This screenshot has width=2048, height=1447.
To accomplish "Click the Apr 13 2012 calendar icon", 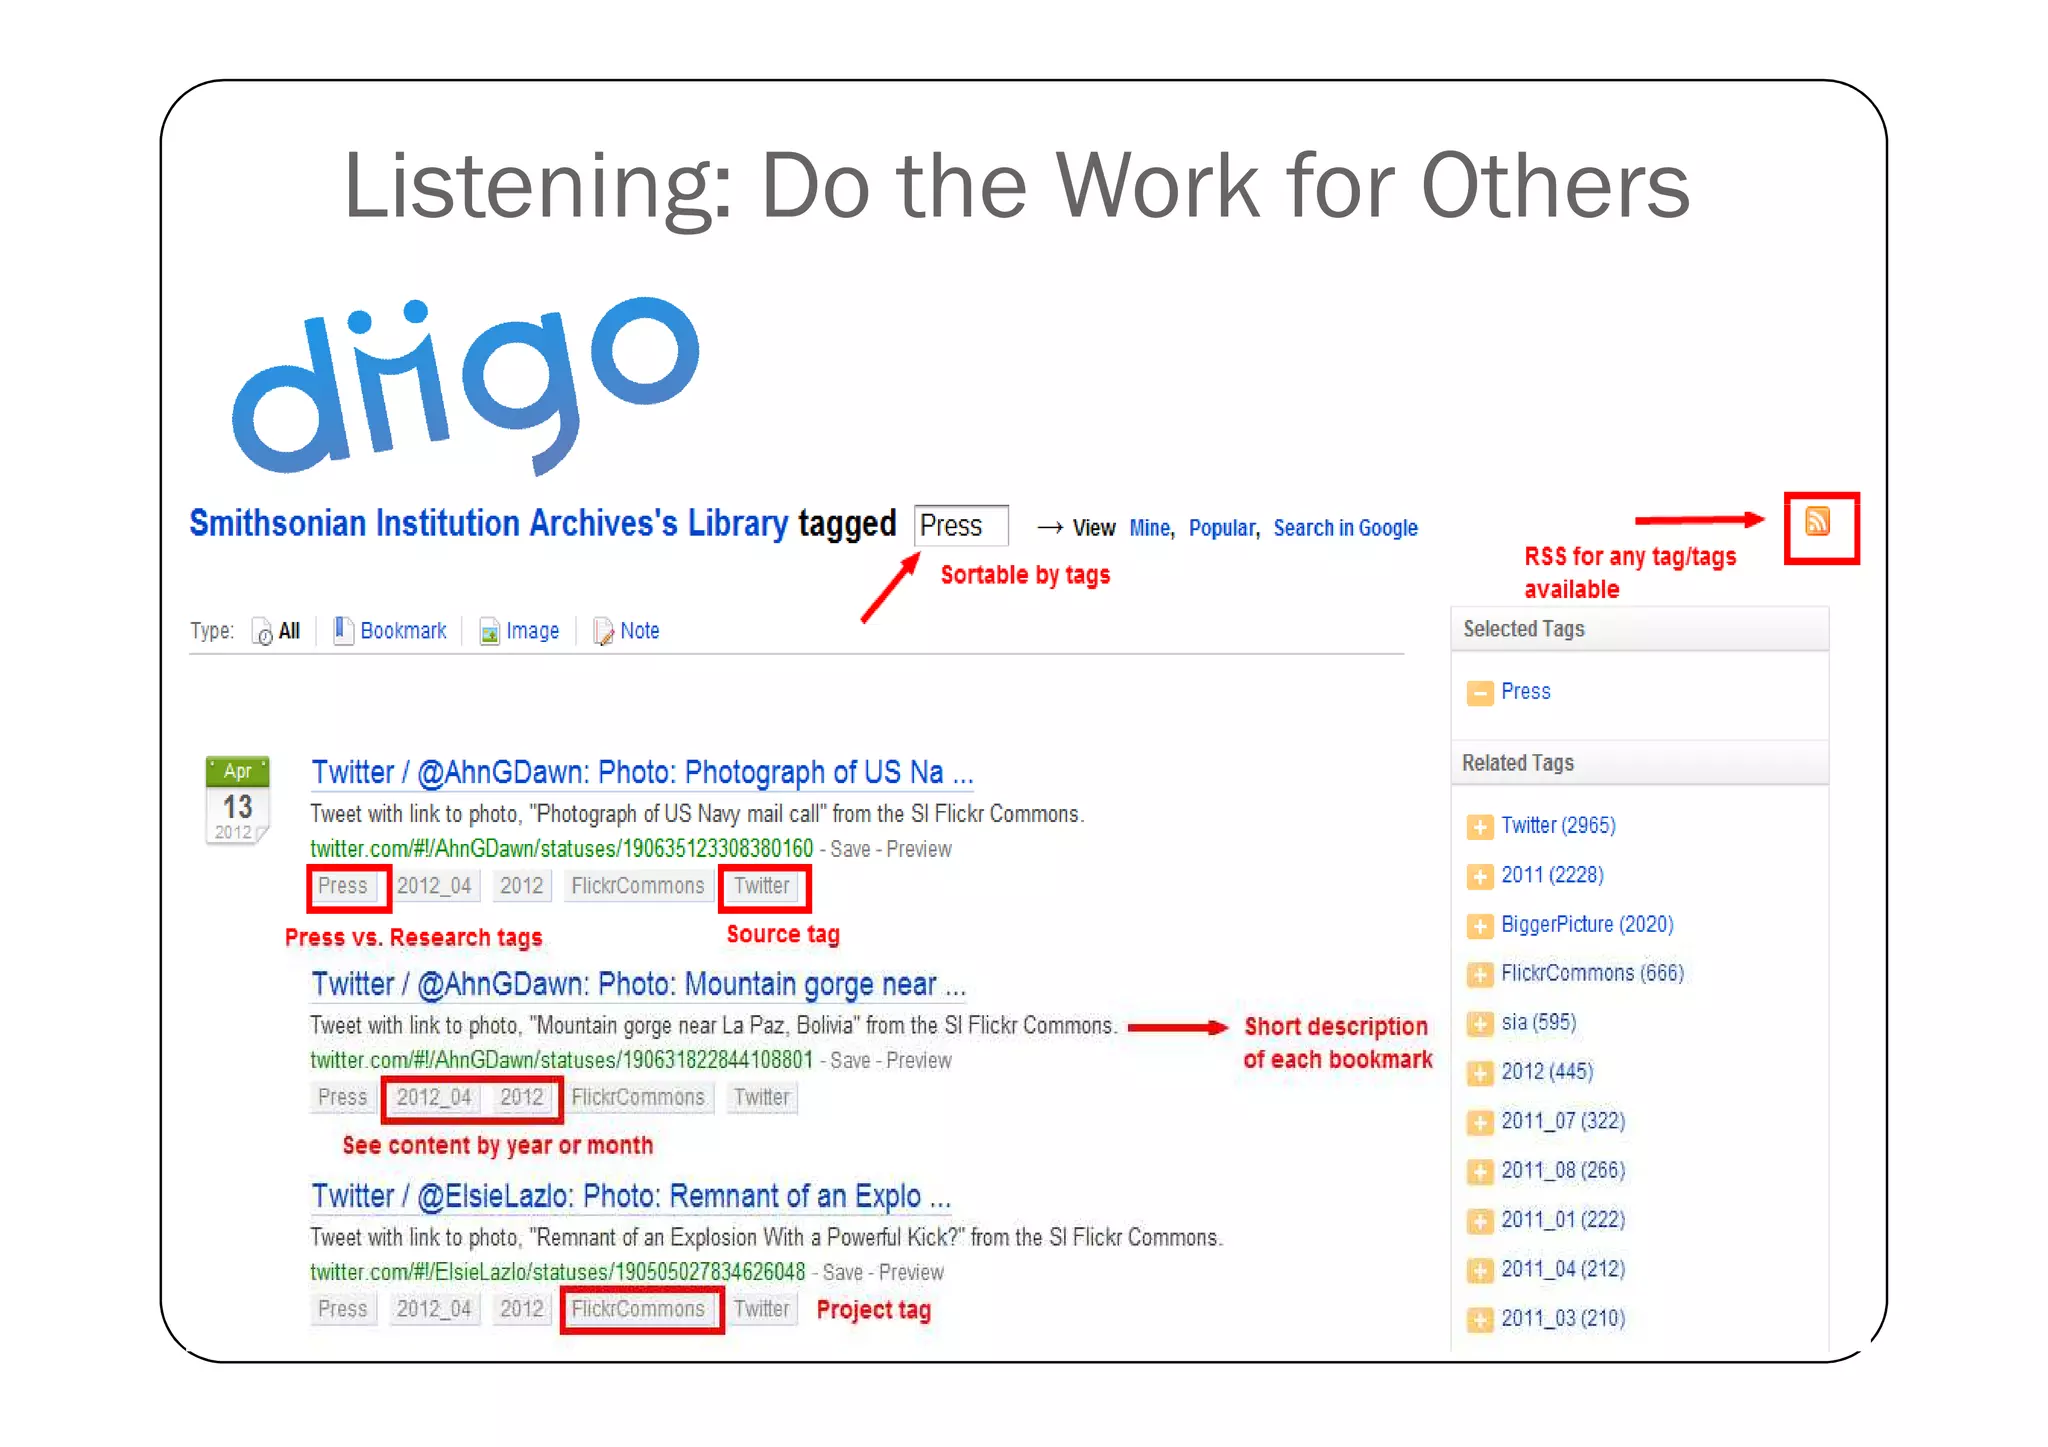I will point(237,801).
